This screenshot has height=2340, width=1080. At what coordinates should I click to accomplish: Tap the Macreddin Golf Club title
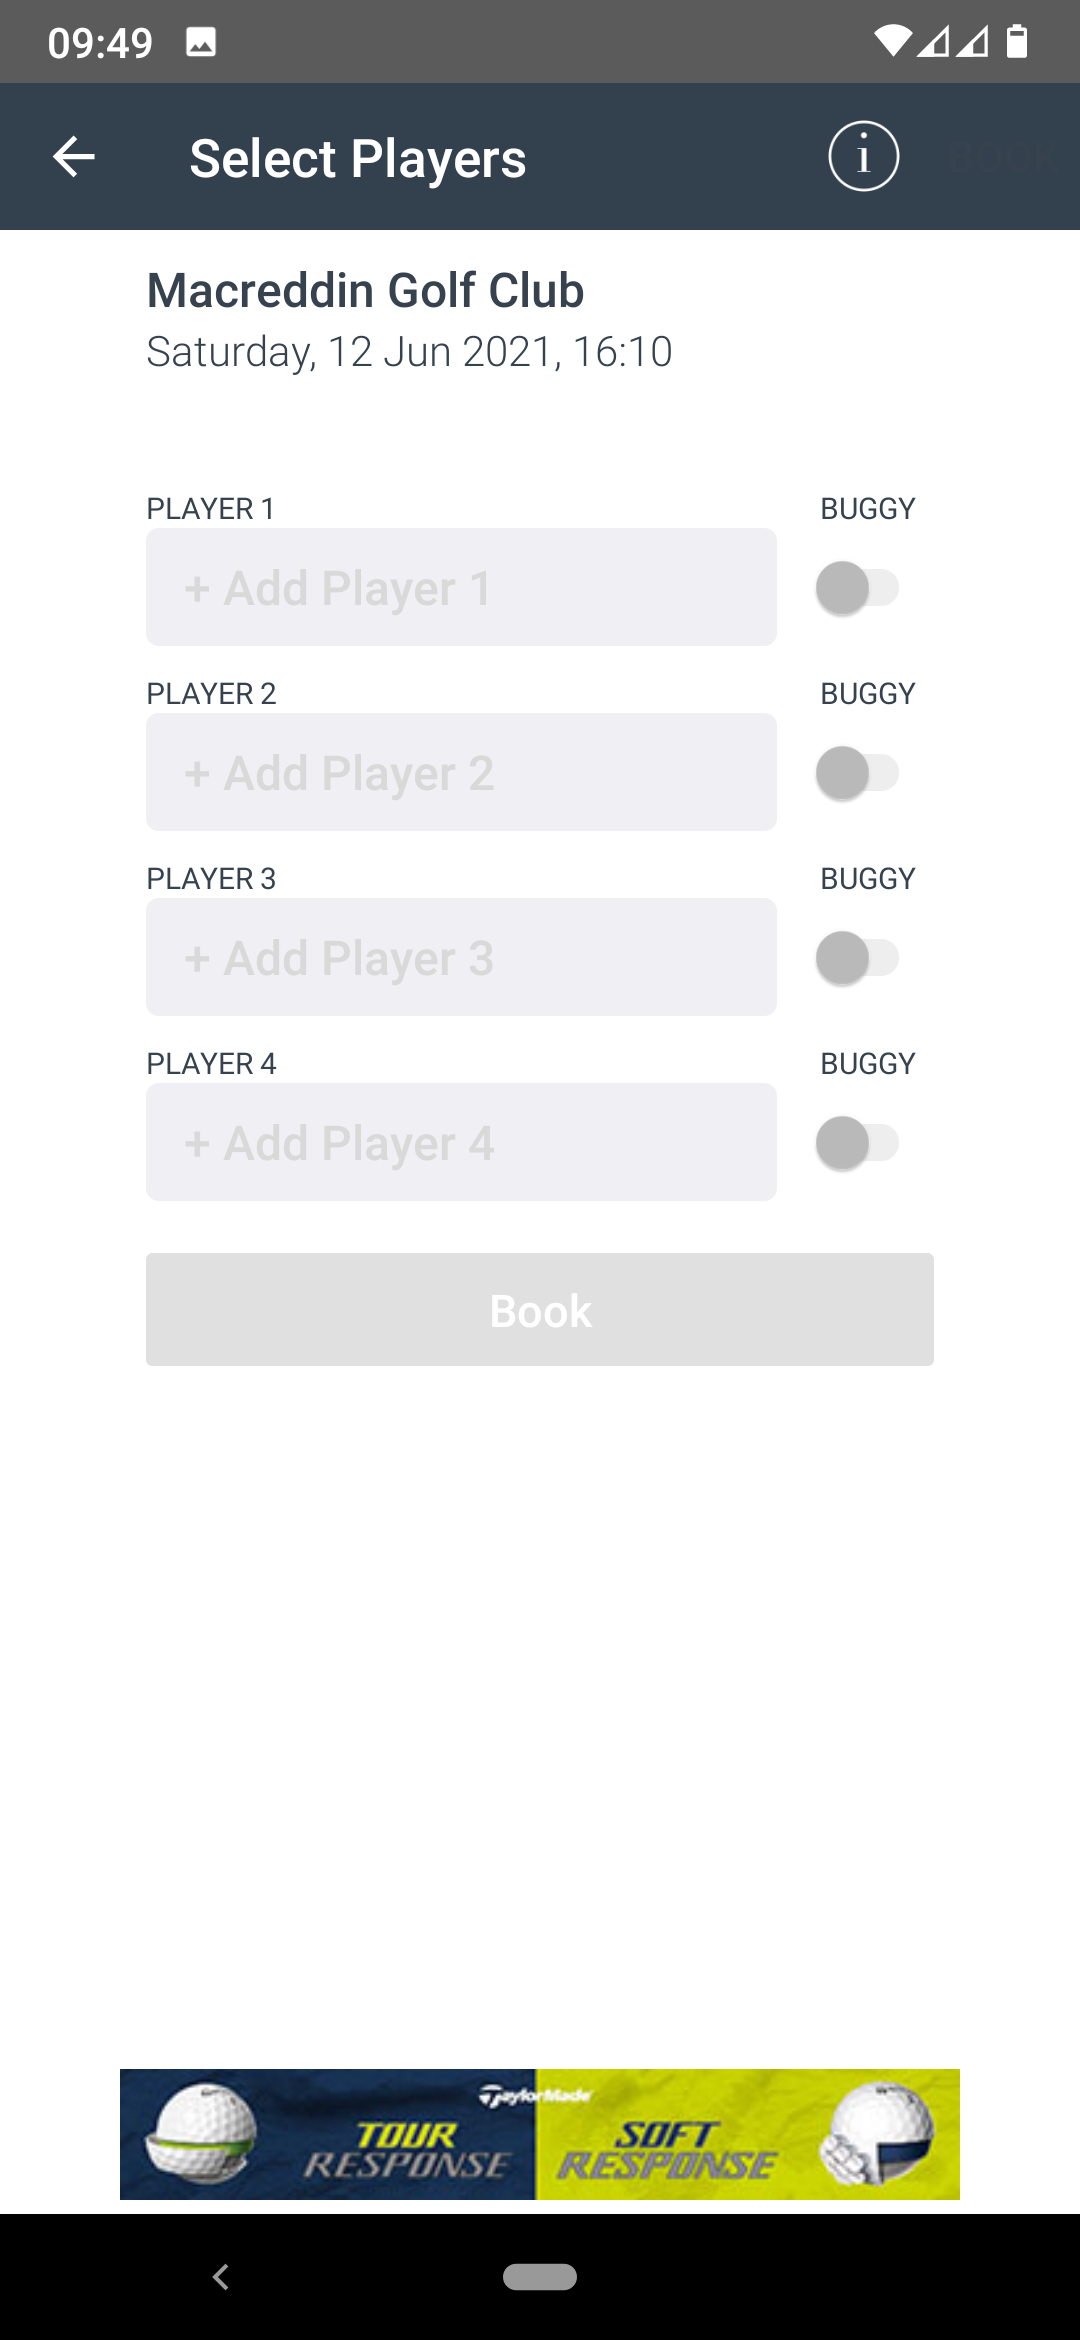click(x=365, y=291)
